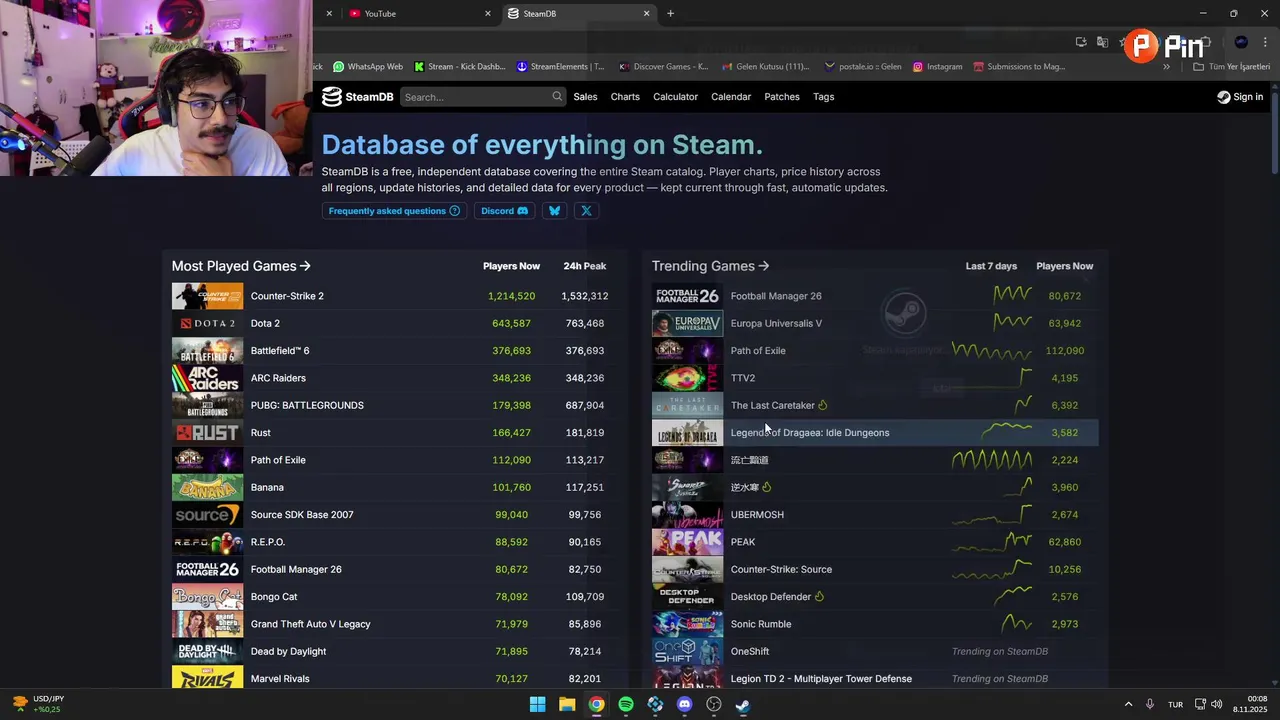Open the ARC Raiders game thumbnail
Screen dimensions: 1280x720
pyautogui.click(x=207, y=378)
